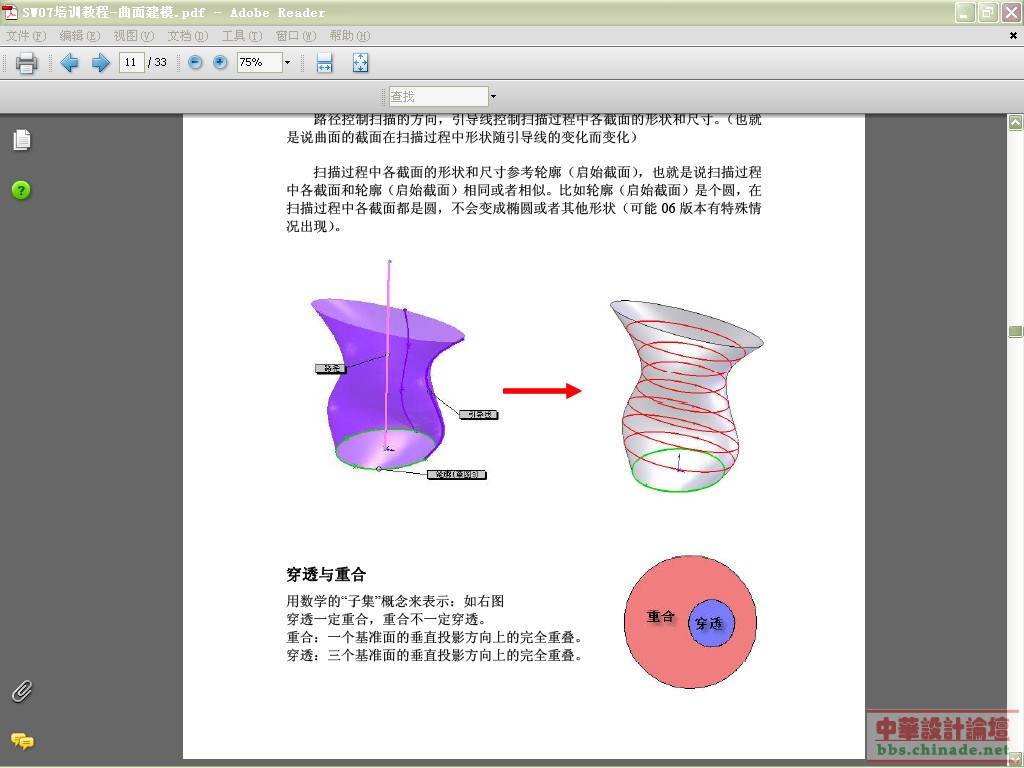Open the 帮助 menu
1024x768 pixels.
[349, 35]
